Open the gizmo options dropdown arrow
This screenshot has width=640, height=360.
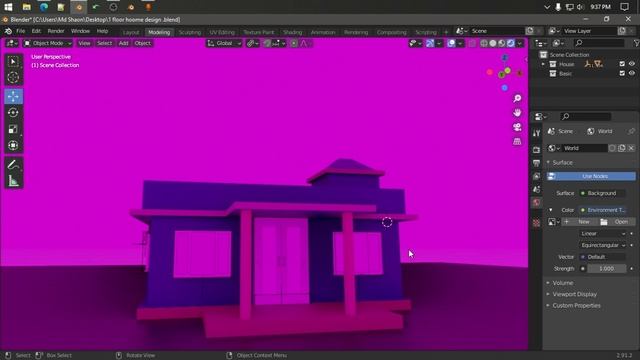tap(439, 43)
